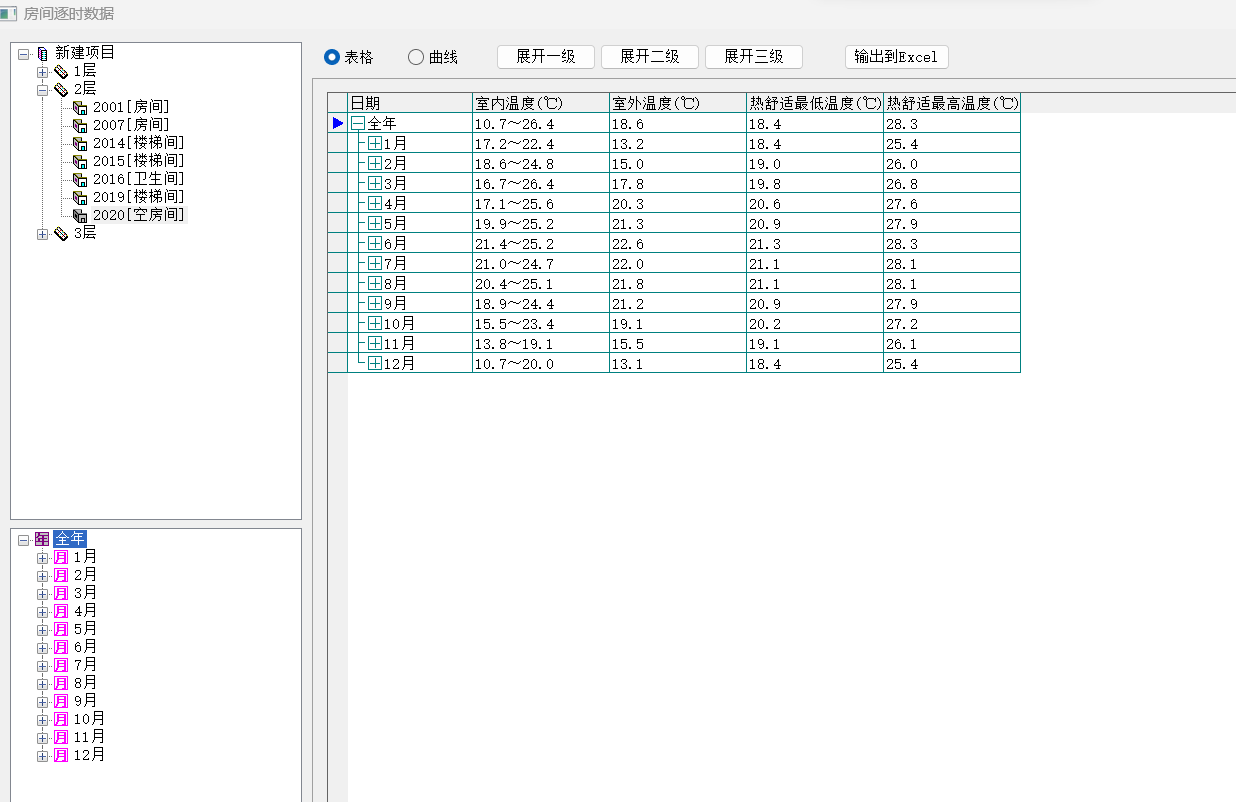Click the 展开一级 button

[545, 57]
